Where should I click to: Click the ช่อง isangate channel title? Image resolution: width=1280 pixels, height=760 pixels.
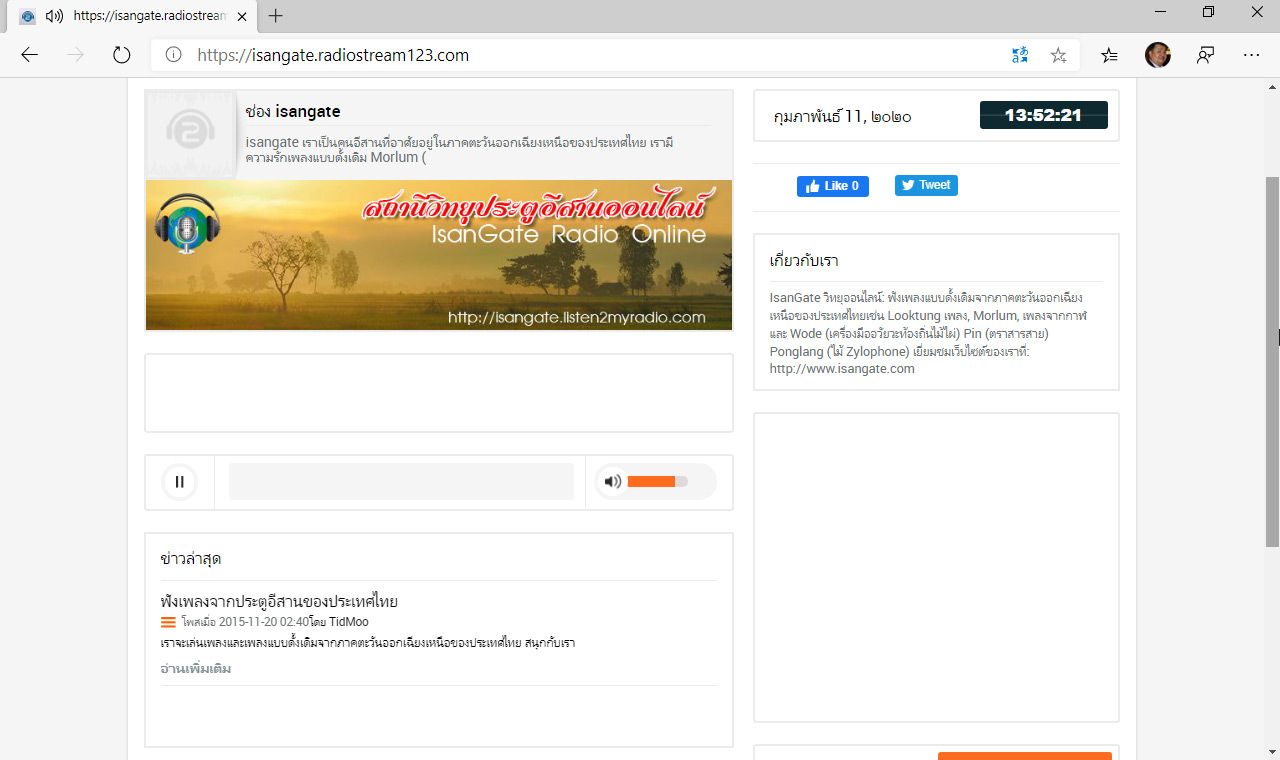tap(293, 111)
